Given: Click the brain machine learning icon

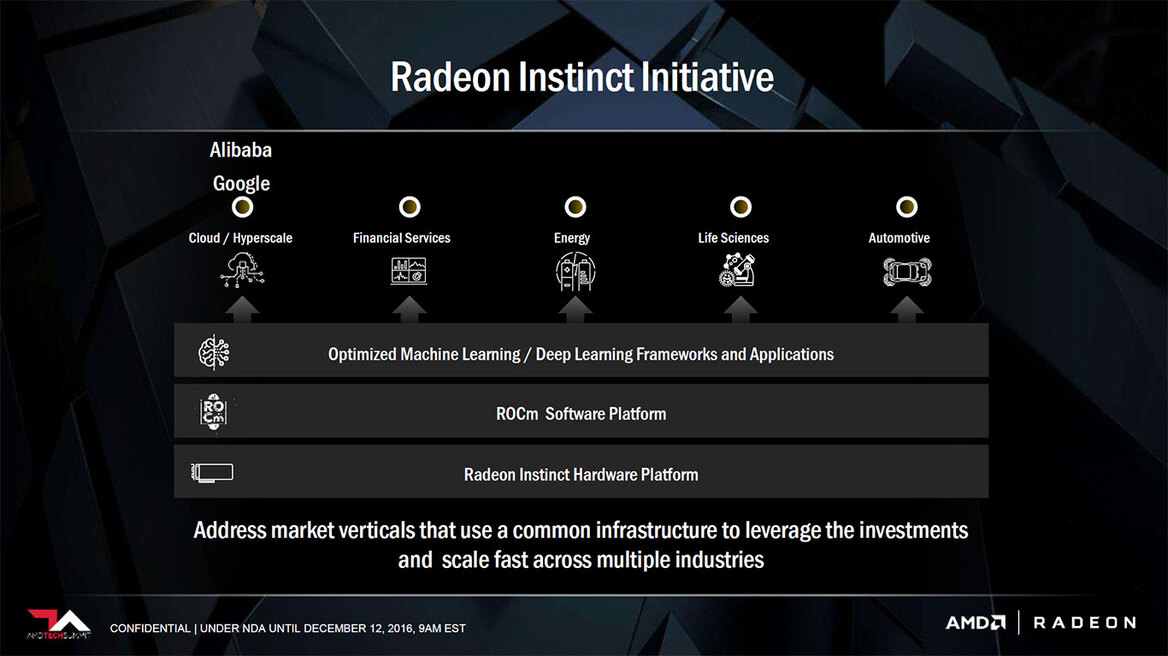Looking at the screenshot, I should point(214,352).
